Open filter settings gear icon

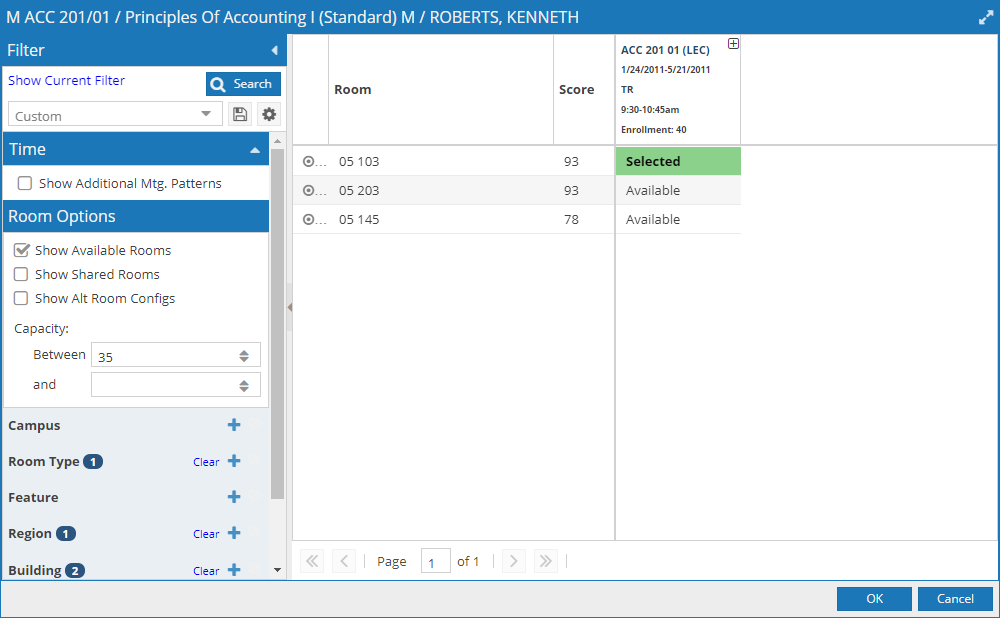tap(269, 115)
